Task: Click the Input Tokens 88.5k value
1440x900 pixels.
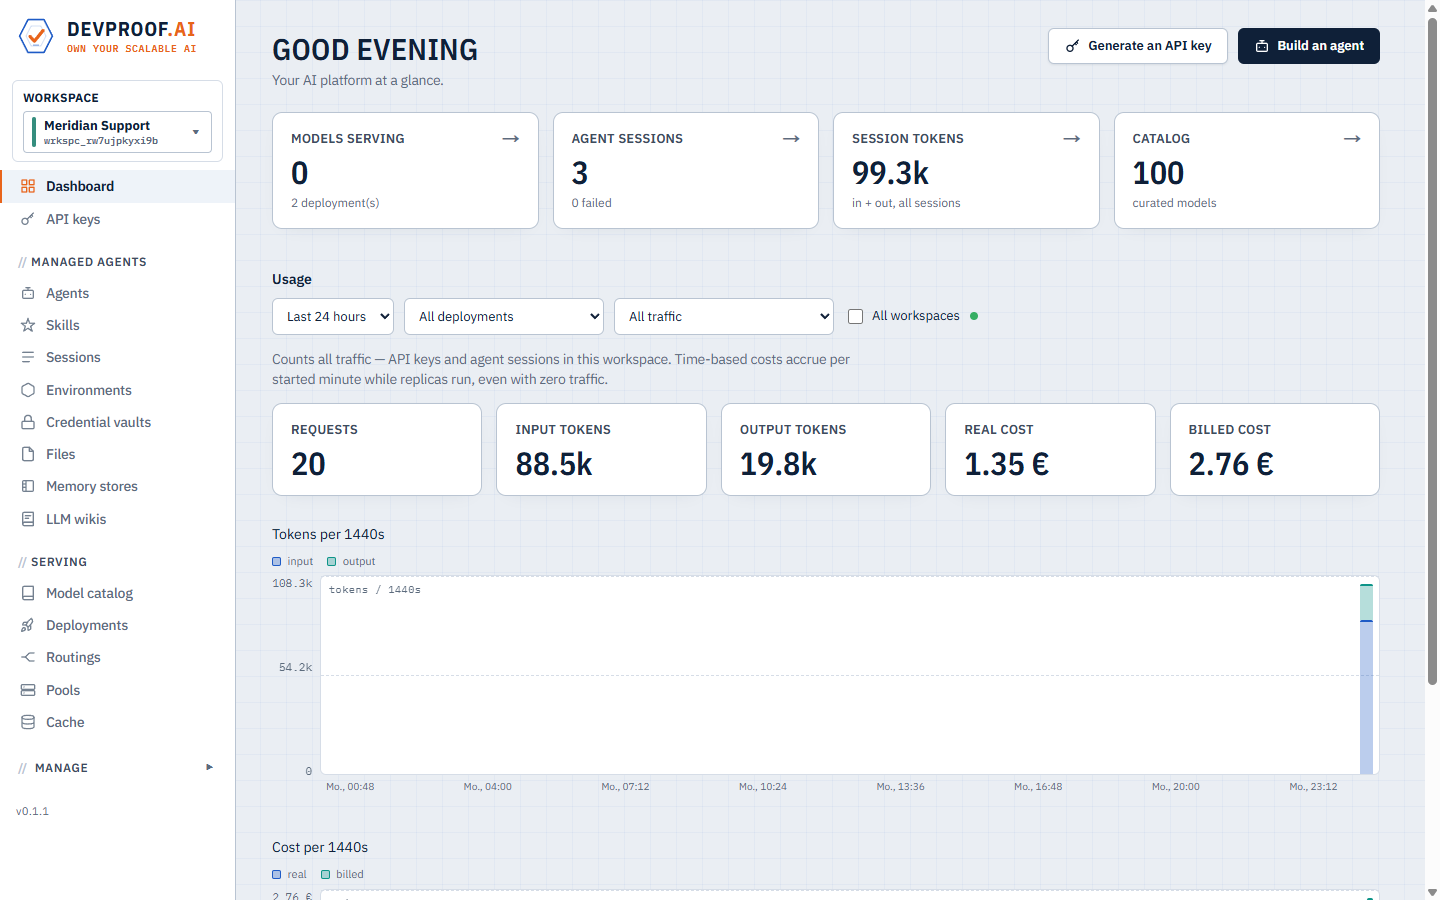Action: point(554,464)
